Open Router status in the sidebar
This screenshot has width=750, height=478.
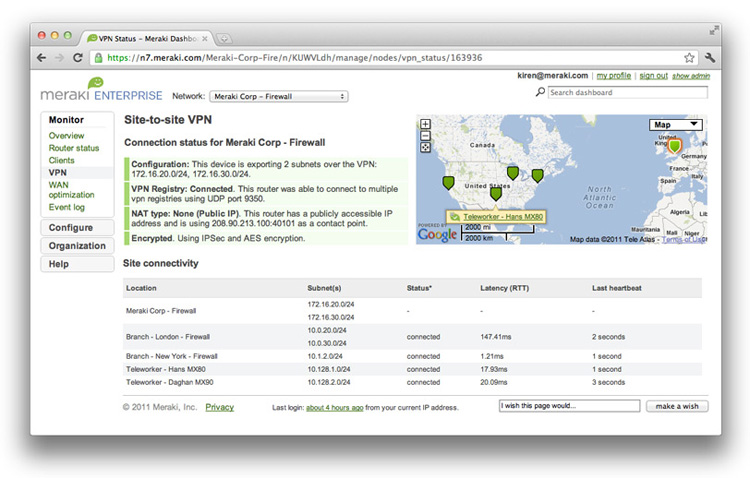coord(74,148)
